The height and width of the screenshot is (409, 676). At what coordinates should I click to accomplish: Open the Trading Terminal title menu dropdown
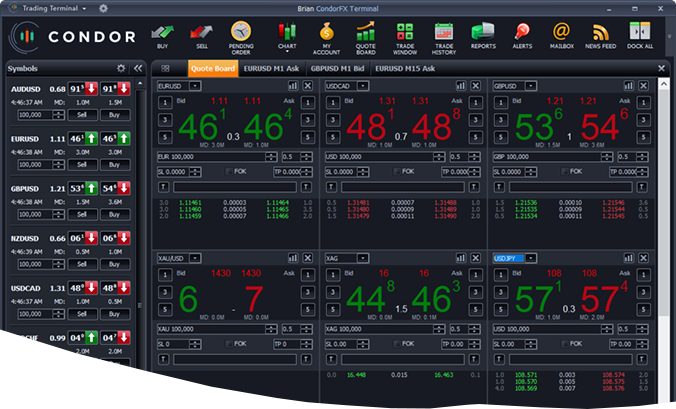(x=84, y=9)
